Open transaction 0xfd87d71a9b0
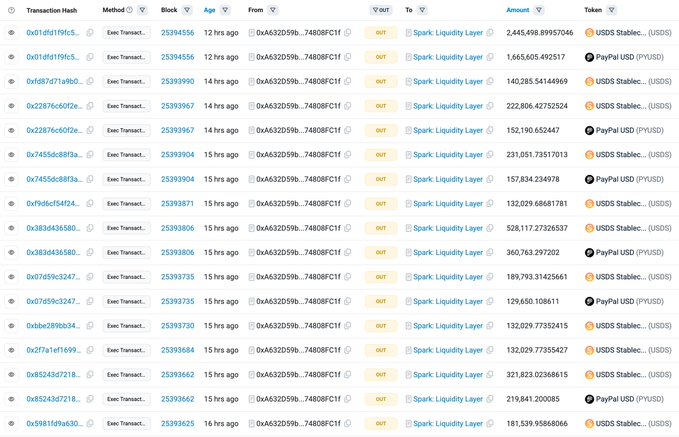Viewport: 679px width, 437px height. (x=55, y=81)
